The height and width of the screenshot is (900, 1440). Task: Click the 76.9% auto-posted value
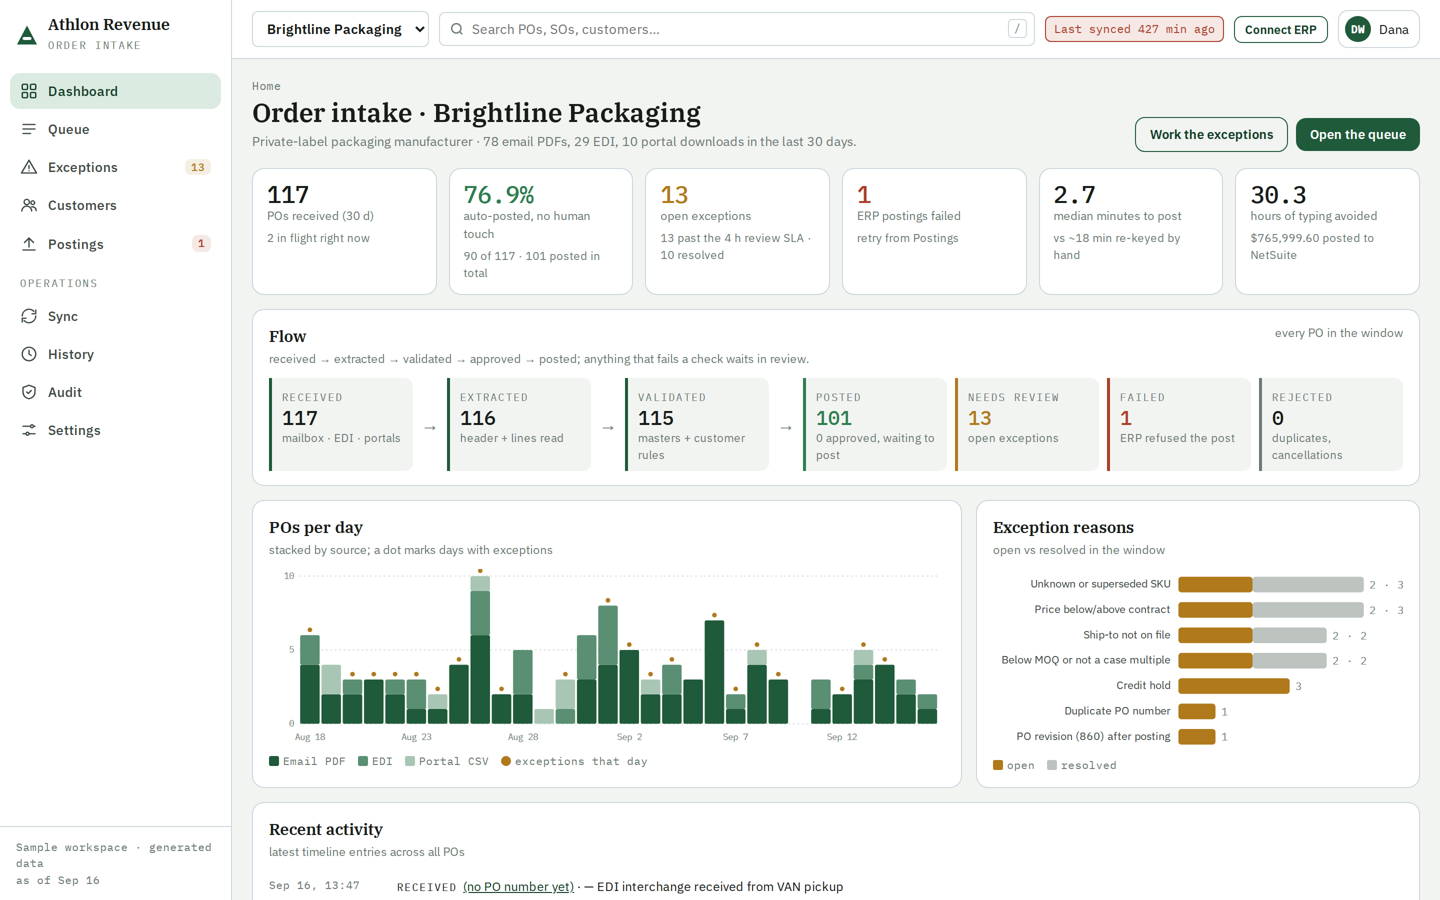(x=499, y=194)
